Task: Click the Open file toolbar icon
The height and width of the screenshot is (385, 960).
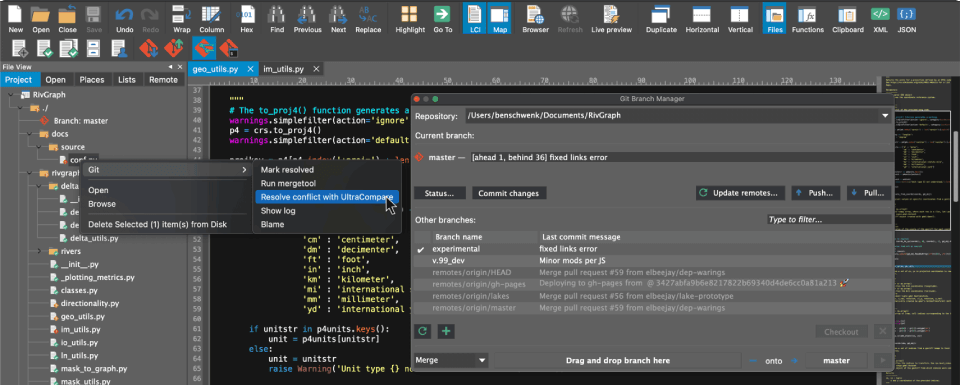Action: (41, 19)
